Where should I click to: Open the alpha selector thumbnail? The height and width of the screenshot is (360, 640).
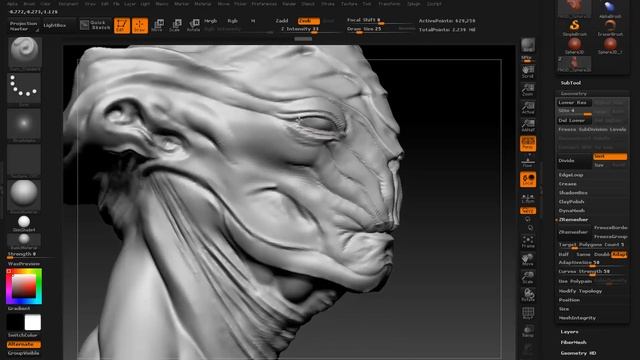coord(24,124)
